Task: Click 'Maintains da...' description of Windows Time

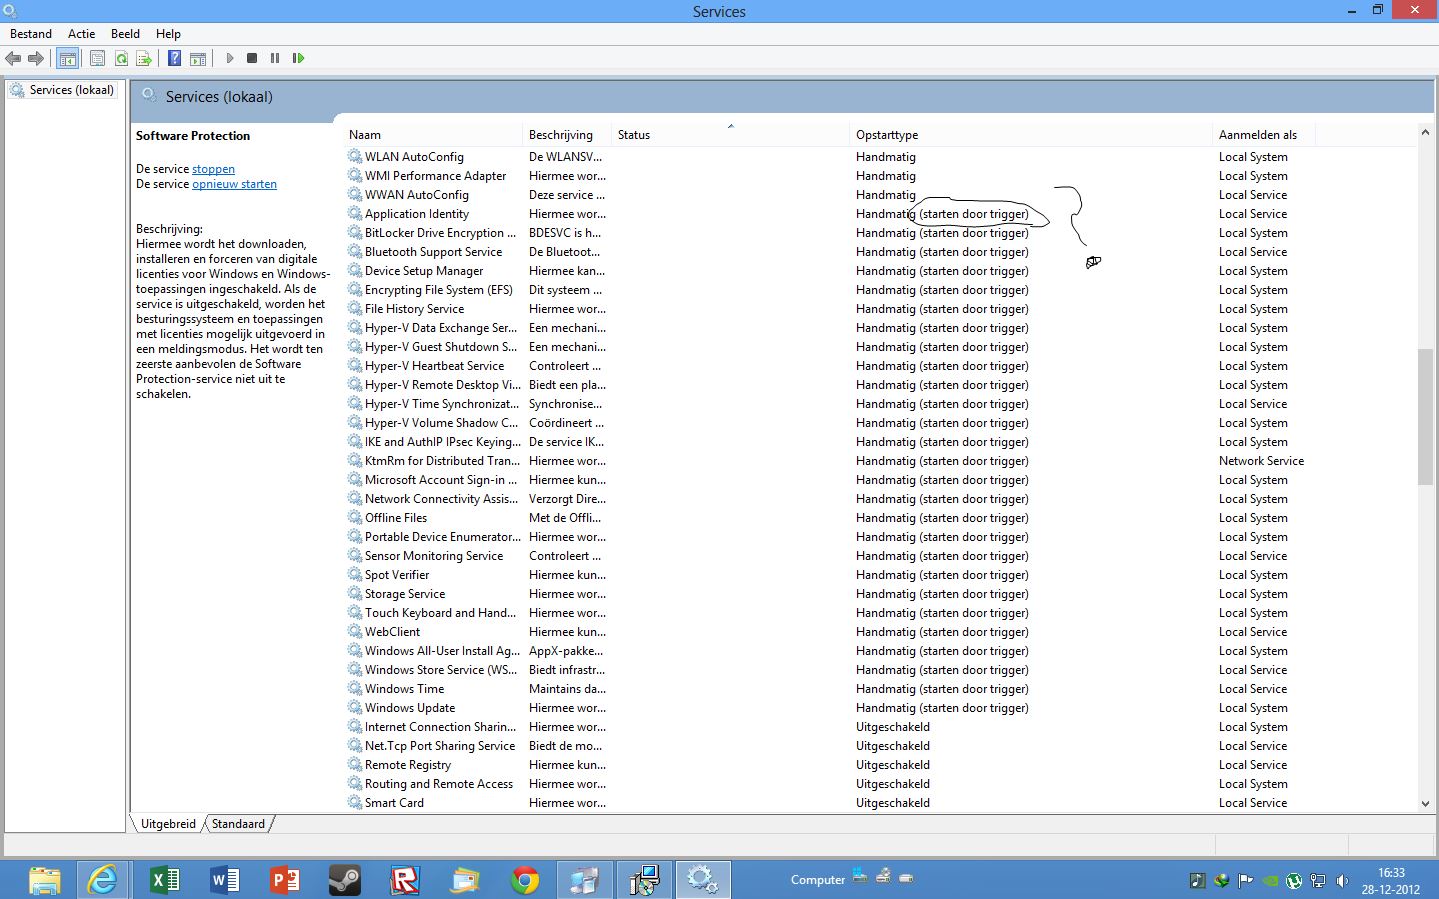Action: click(x=567, y=689)
